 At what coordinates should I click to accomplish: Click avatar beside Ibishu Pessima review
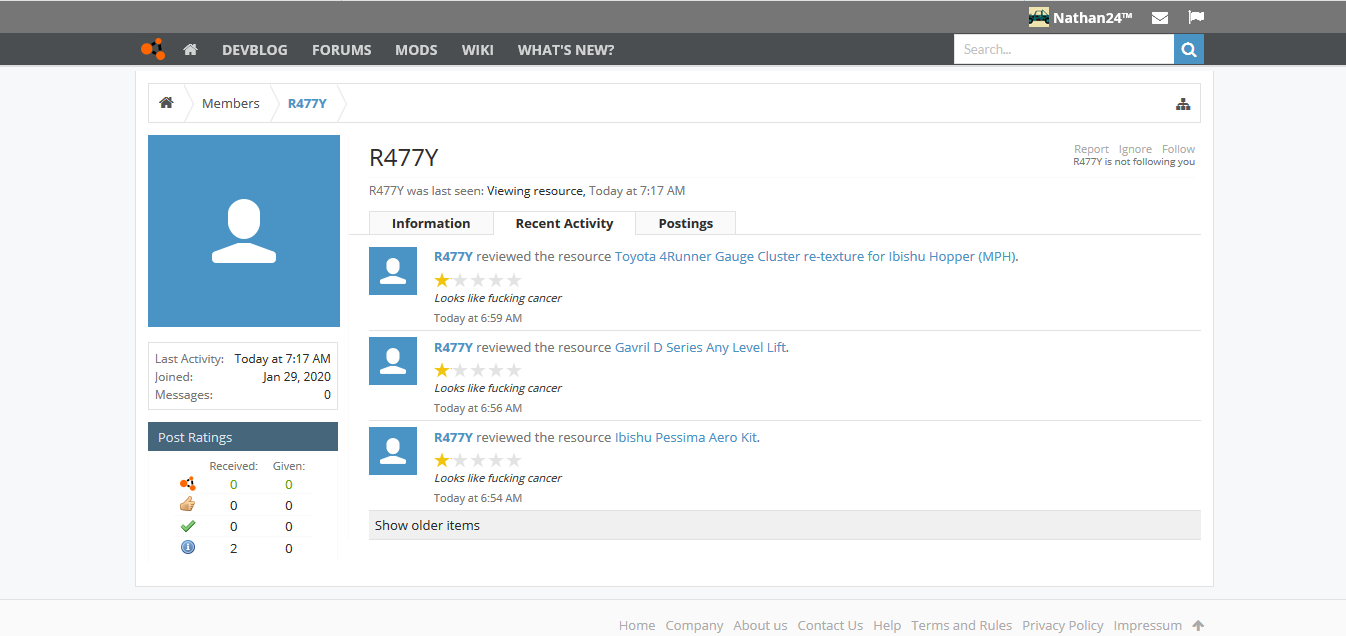pos(393,451)
